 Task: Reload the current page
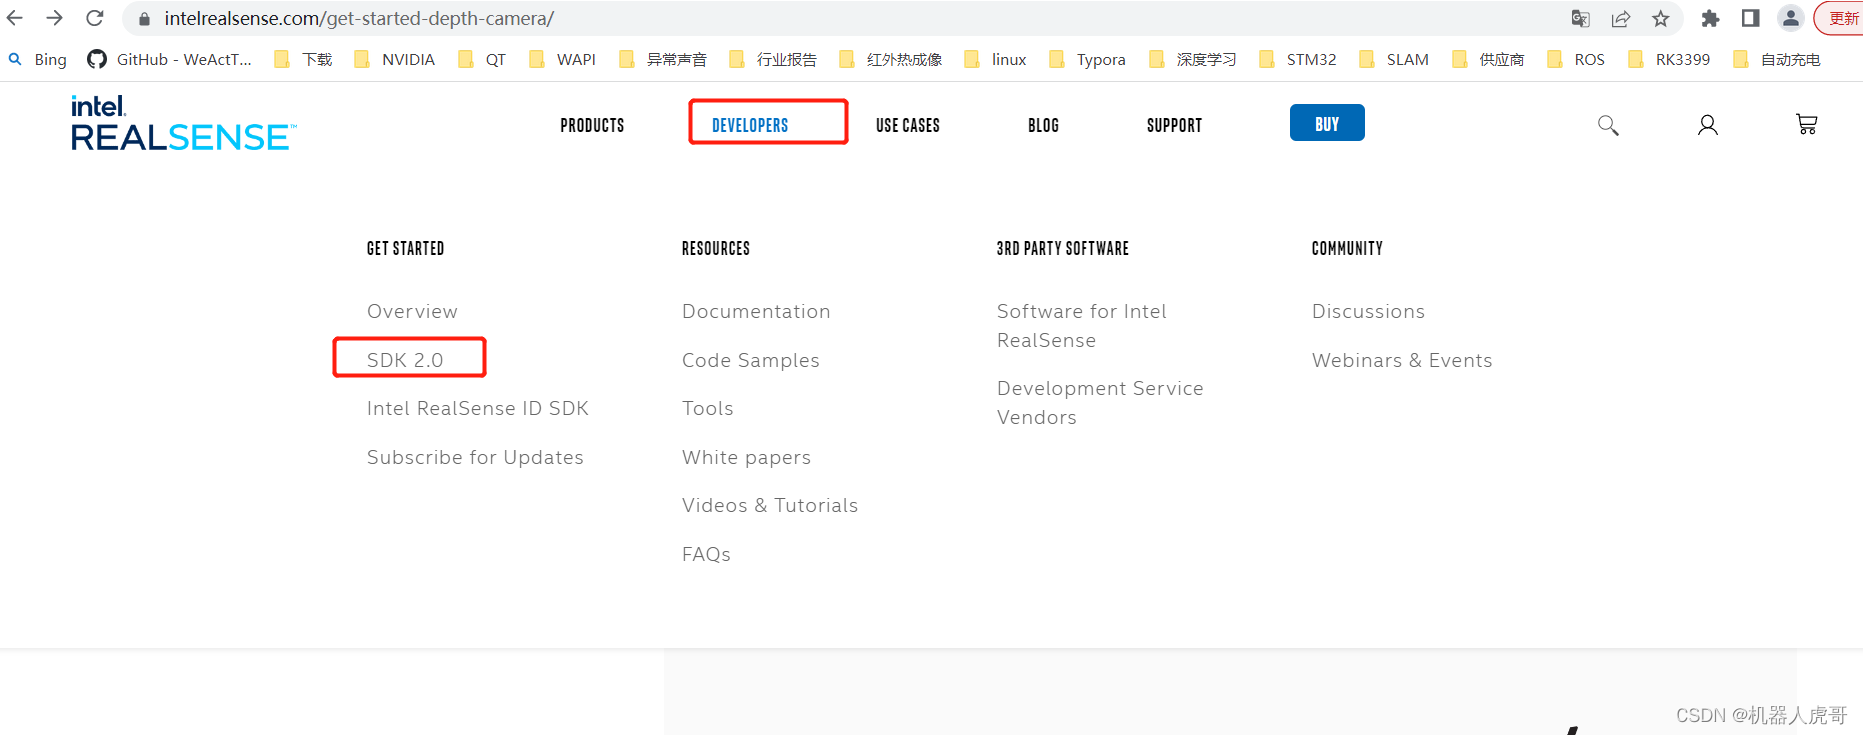[95, 18]
